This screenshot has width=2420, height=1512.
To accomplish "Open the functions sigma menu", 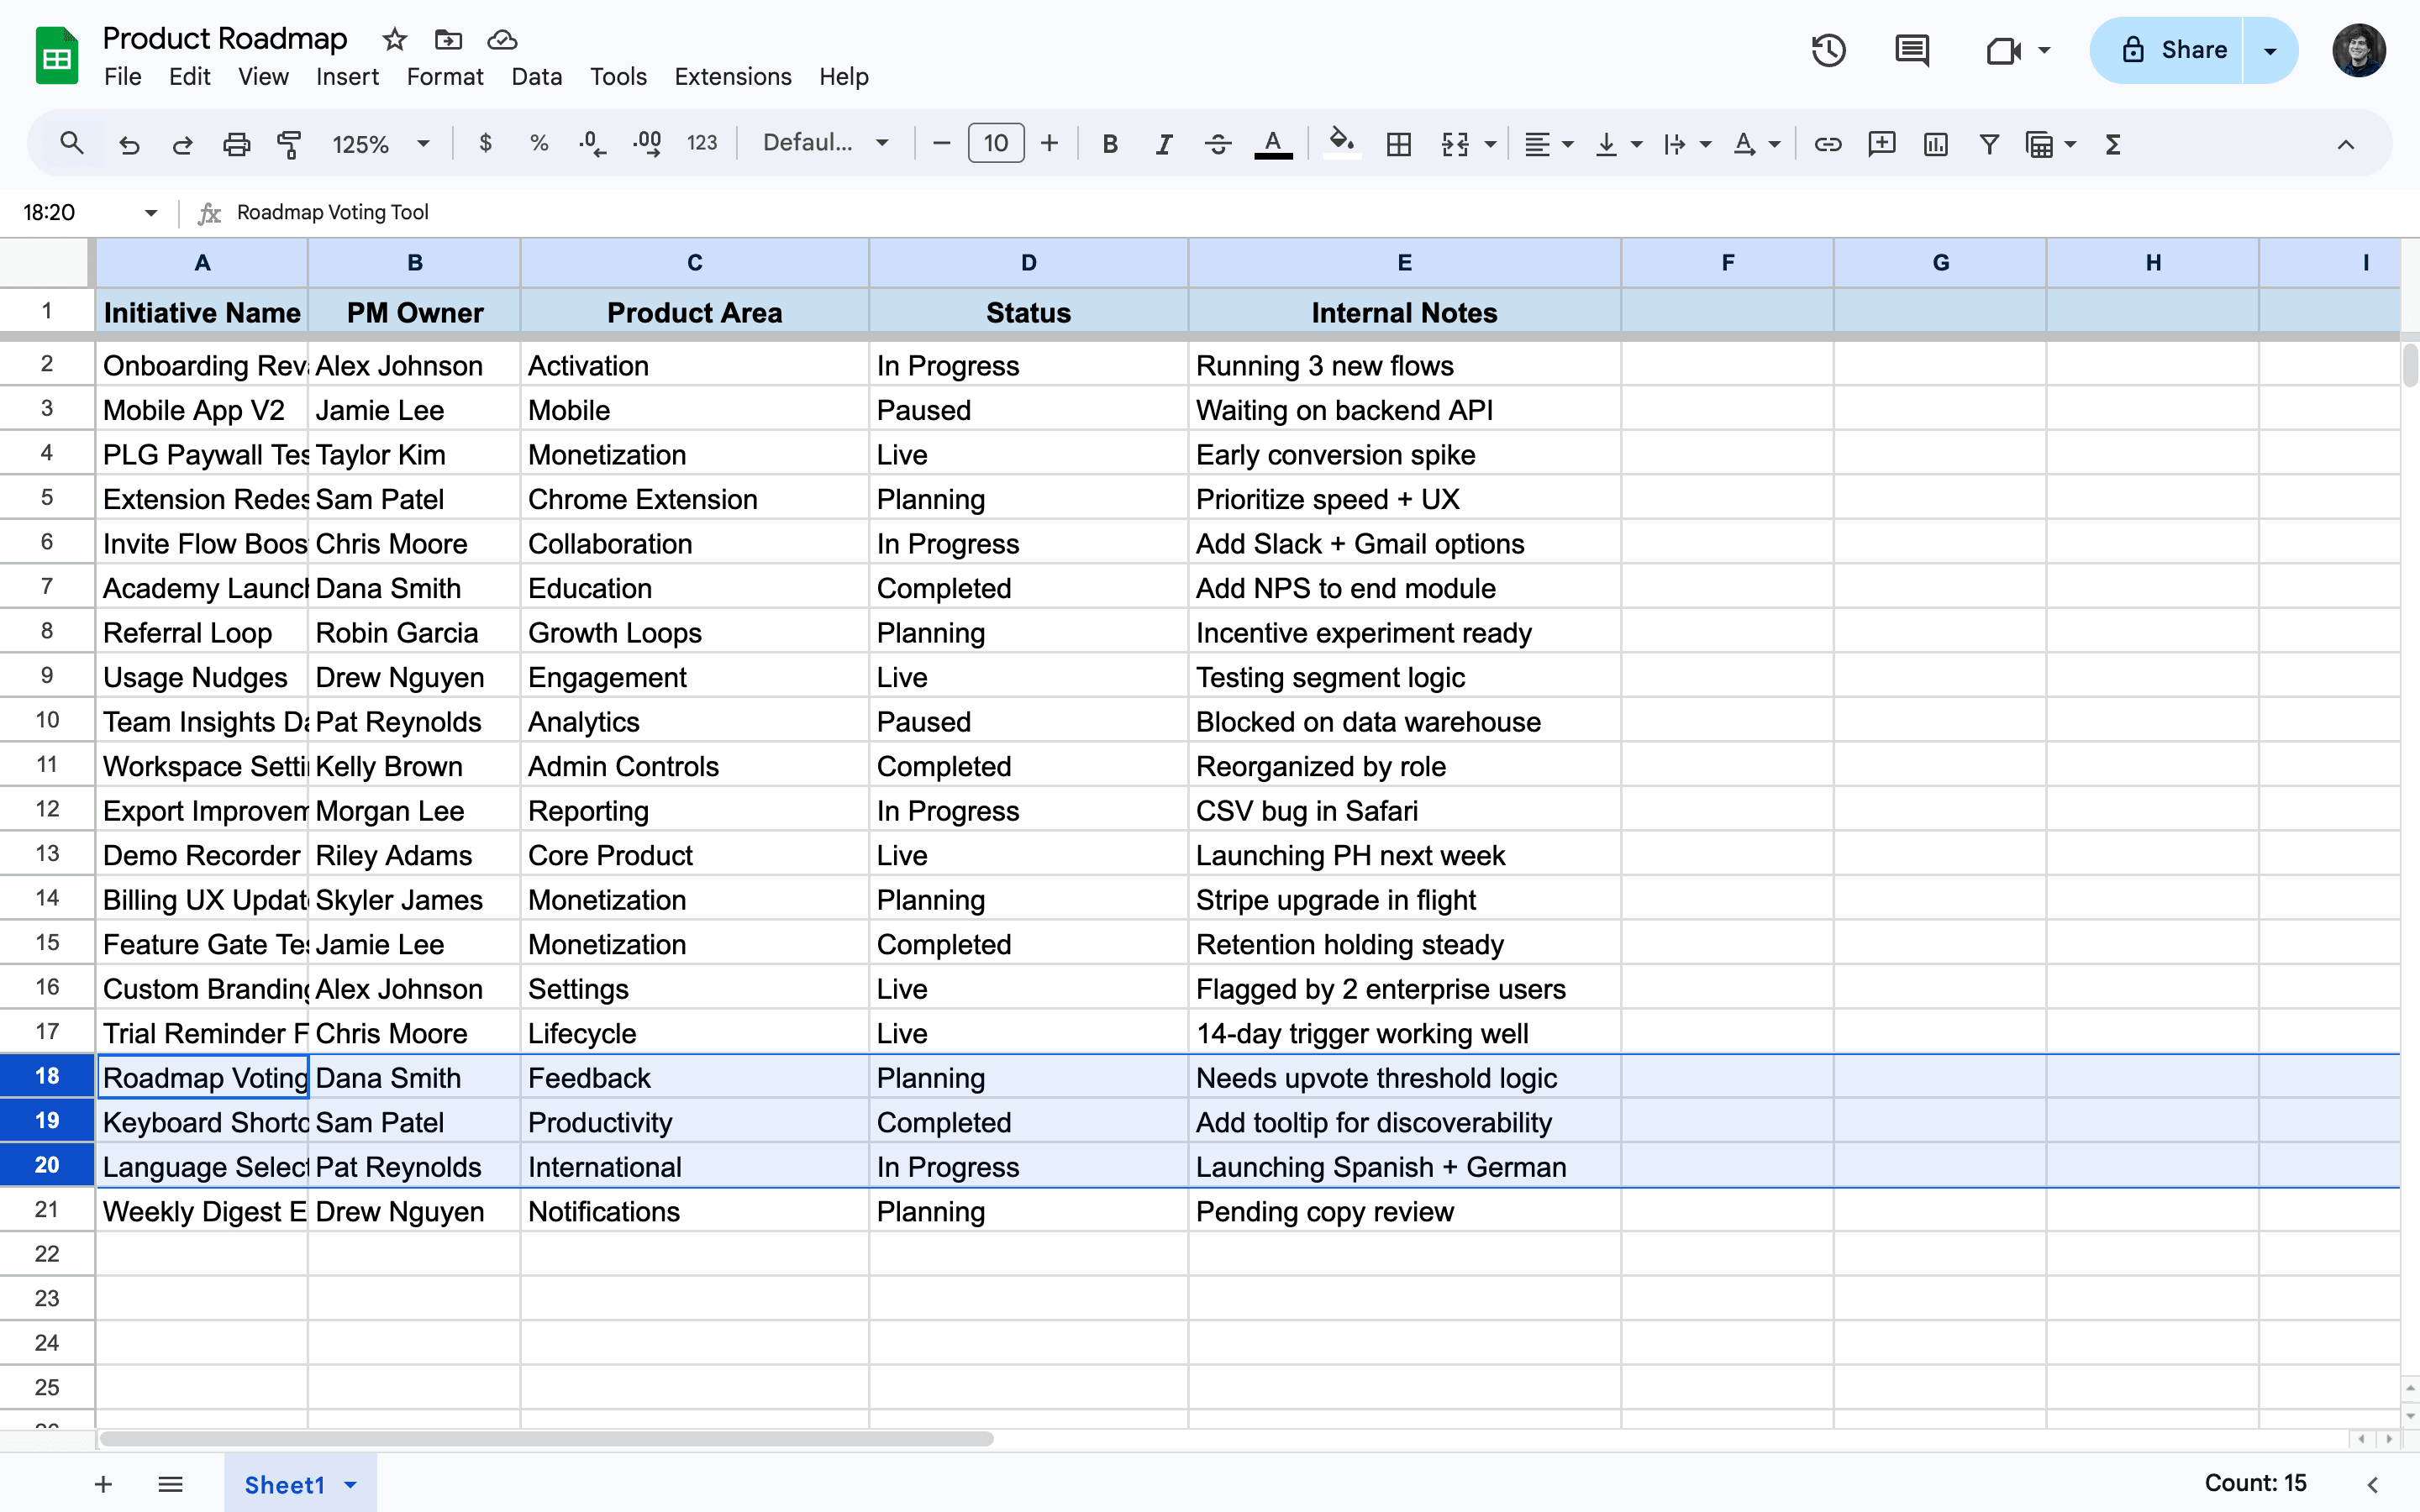I will (x=2113, y=144).
